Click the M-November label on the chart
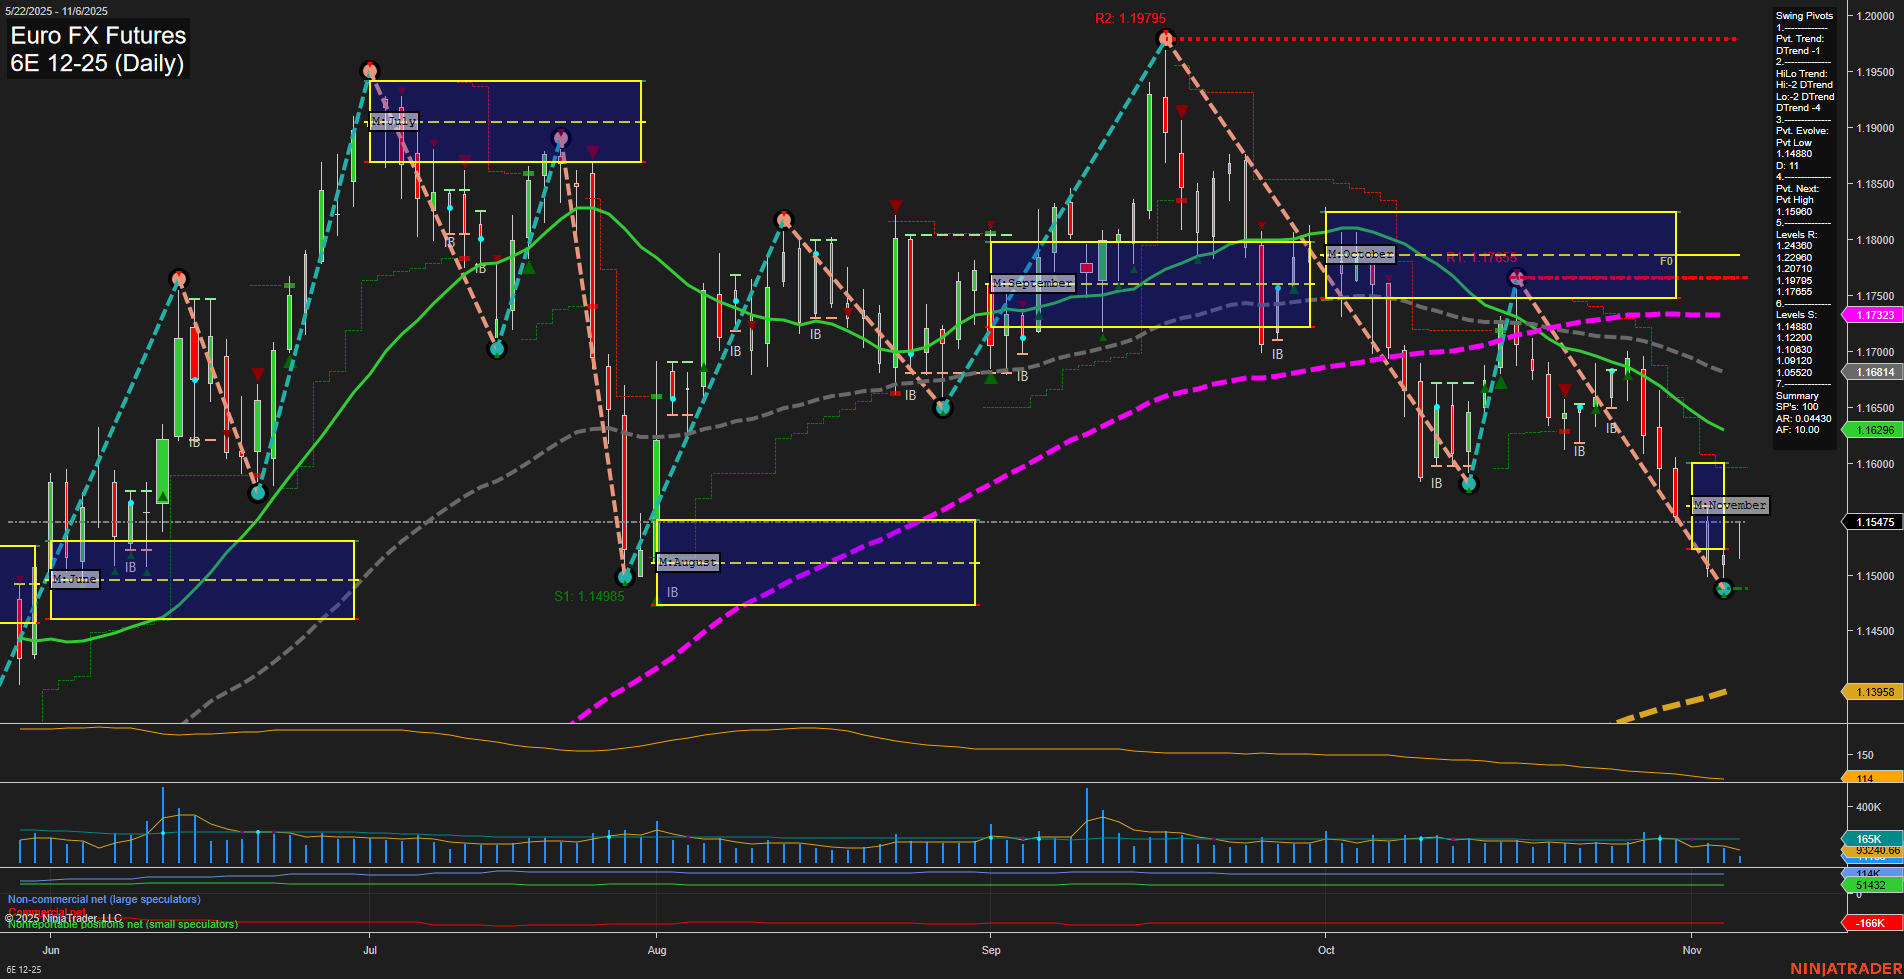 coord(1729,505)
